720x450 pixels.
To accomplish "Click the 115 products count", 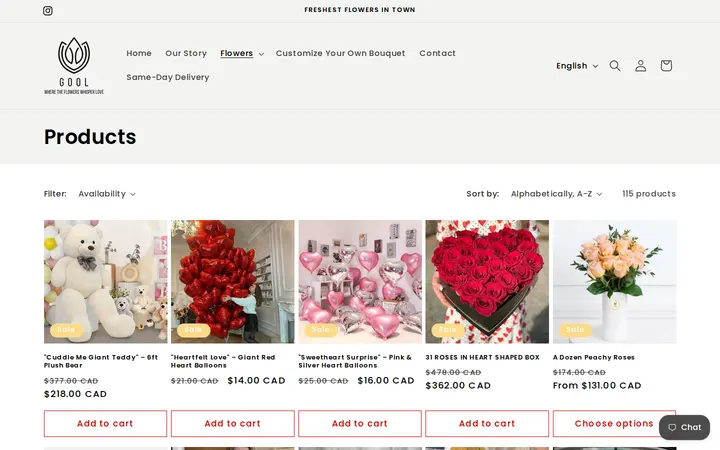I will tap(649, 194).
